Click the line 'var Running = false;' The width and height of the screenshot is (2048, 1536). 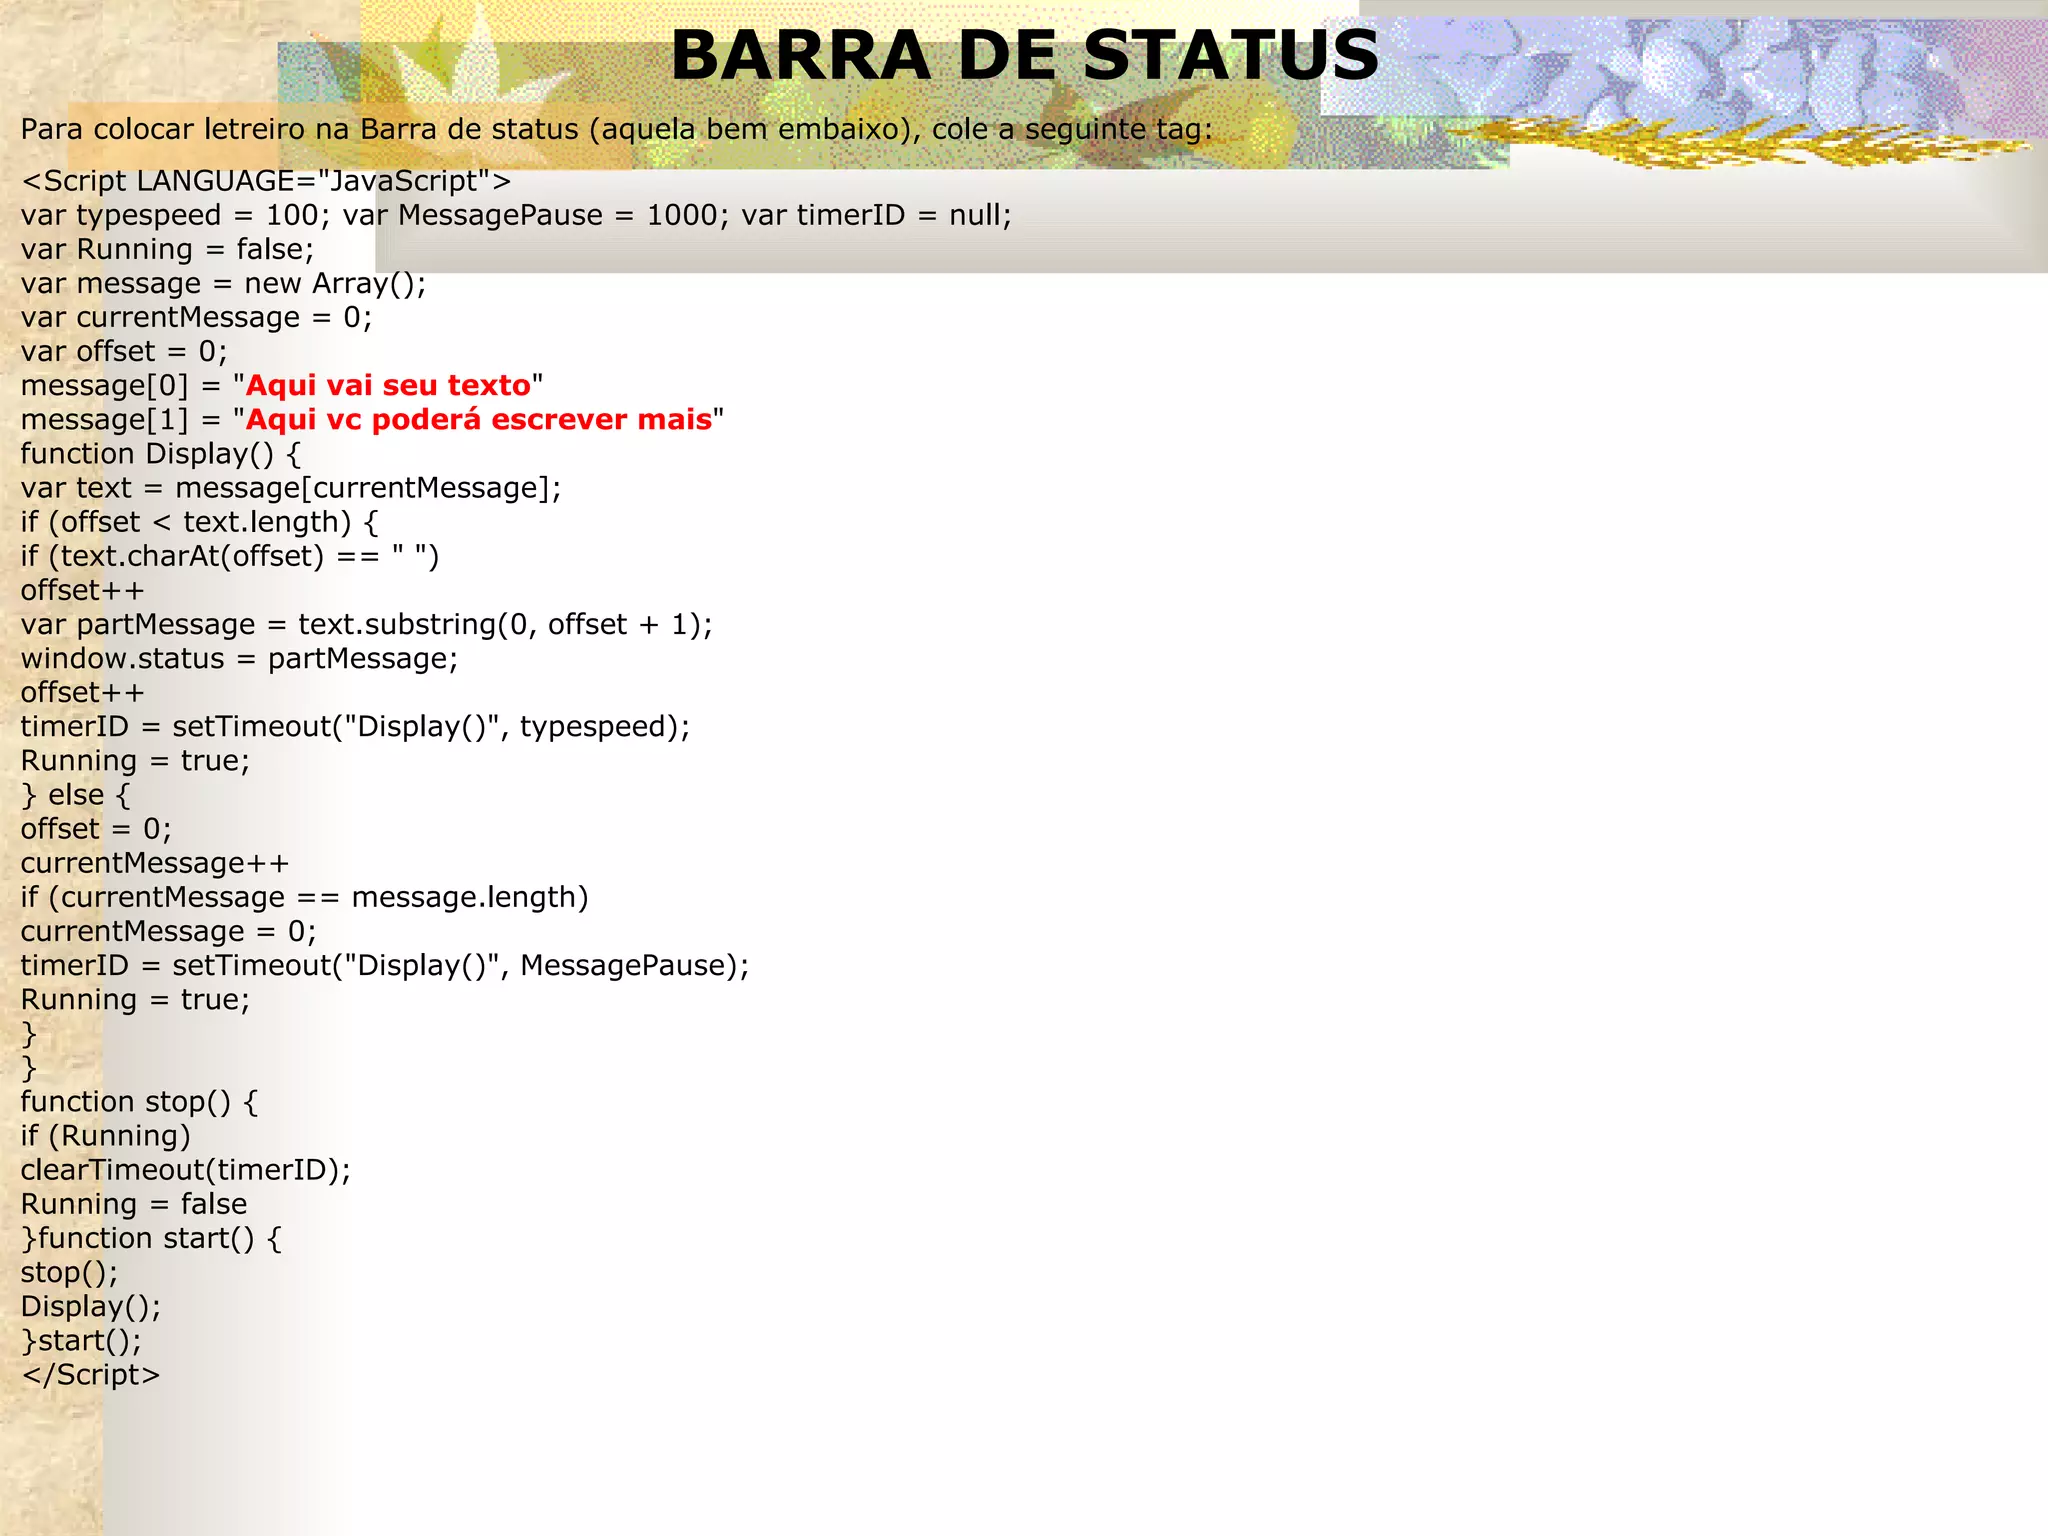pyautogui.click(x=167, y=249)
